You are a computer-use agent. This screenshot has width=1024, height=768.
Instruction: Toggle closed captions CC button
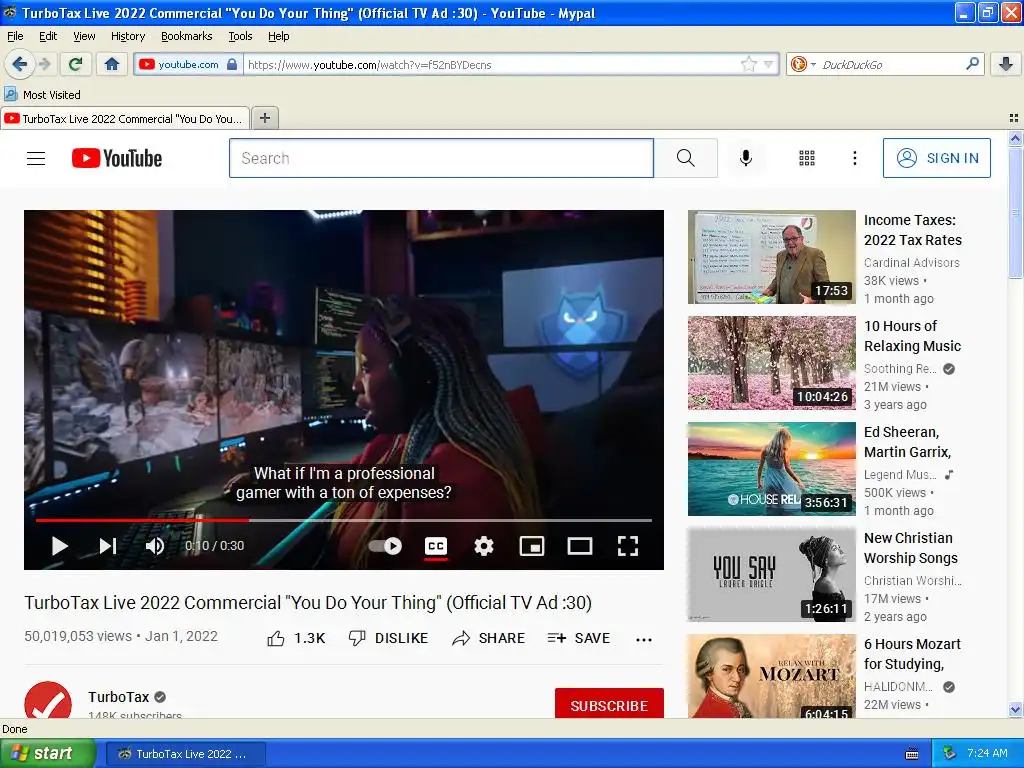pos(436,546)
